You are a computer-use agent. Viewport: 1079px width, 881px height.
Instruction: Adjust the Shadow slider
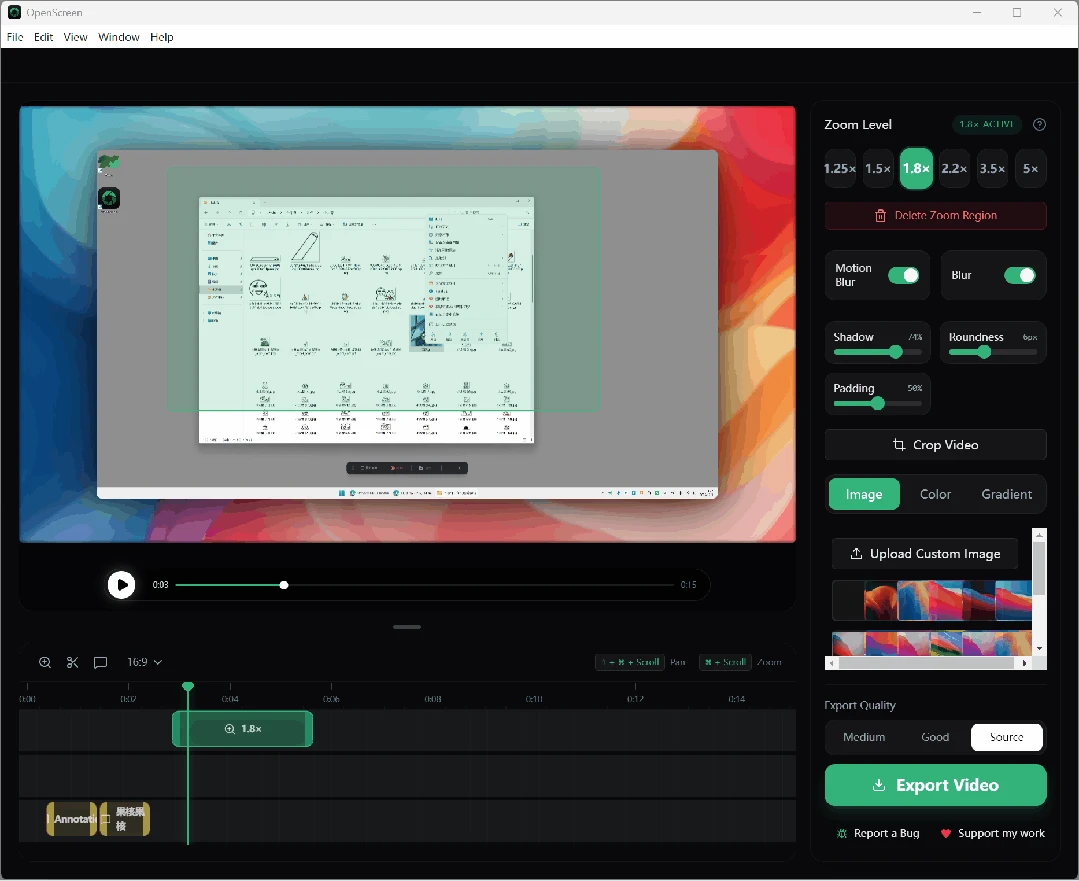[877, 352]
